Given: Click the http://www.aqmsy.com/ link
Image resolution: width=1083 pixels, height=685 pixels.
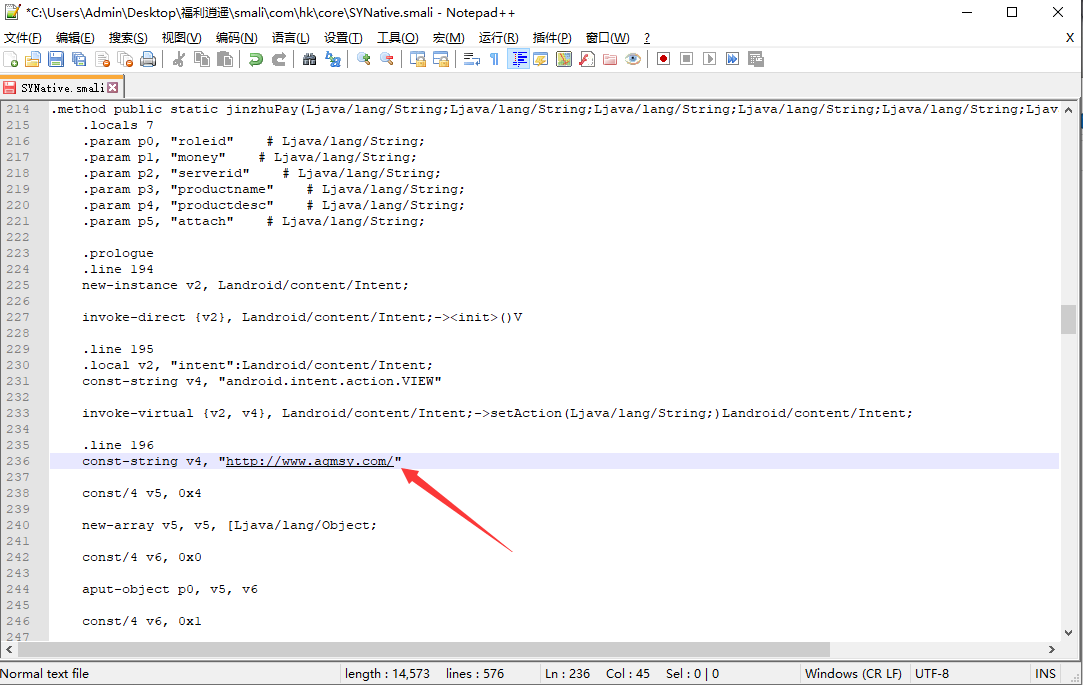Looking at the screenshot, I should tap(309, 461).
